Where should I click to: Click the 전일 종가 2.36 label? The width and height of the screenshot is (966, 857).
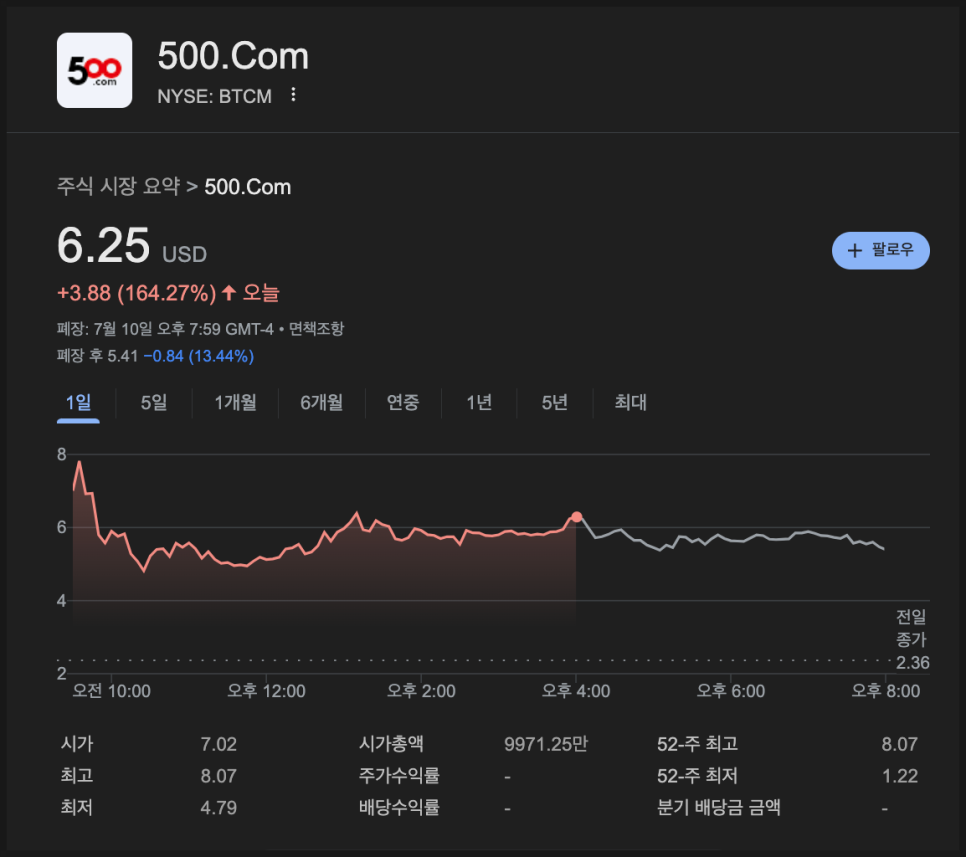click(912, 640)
